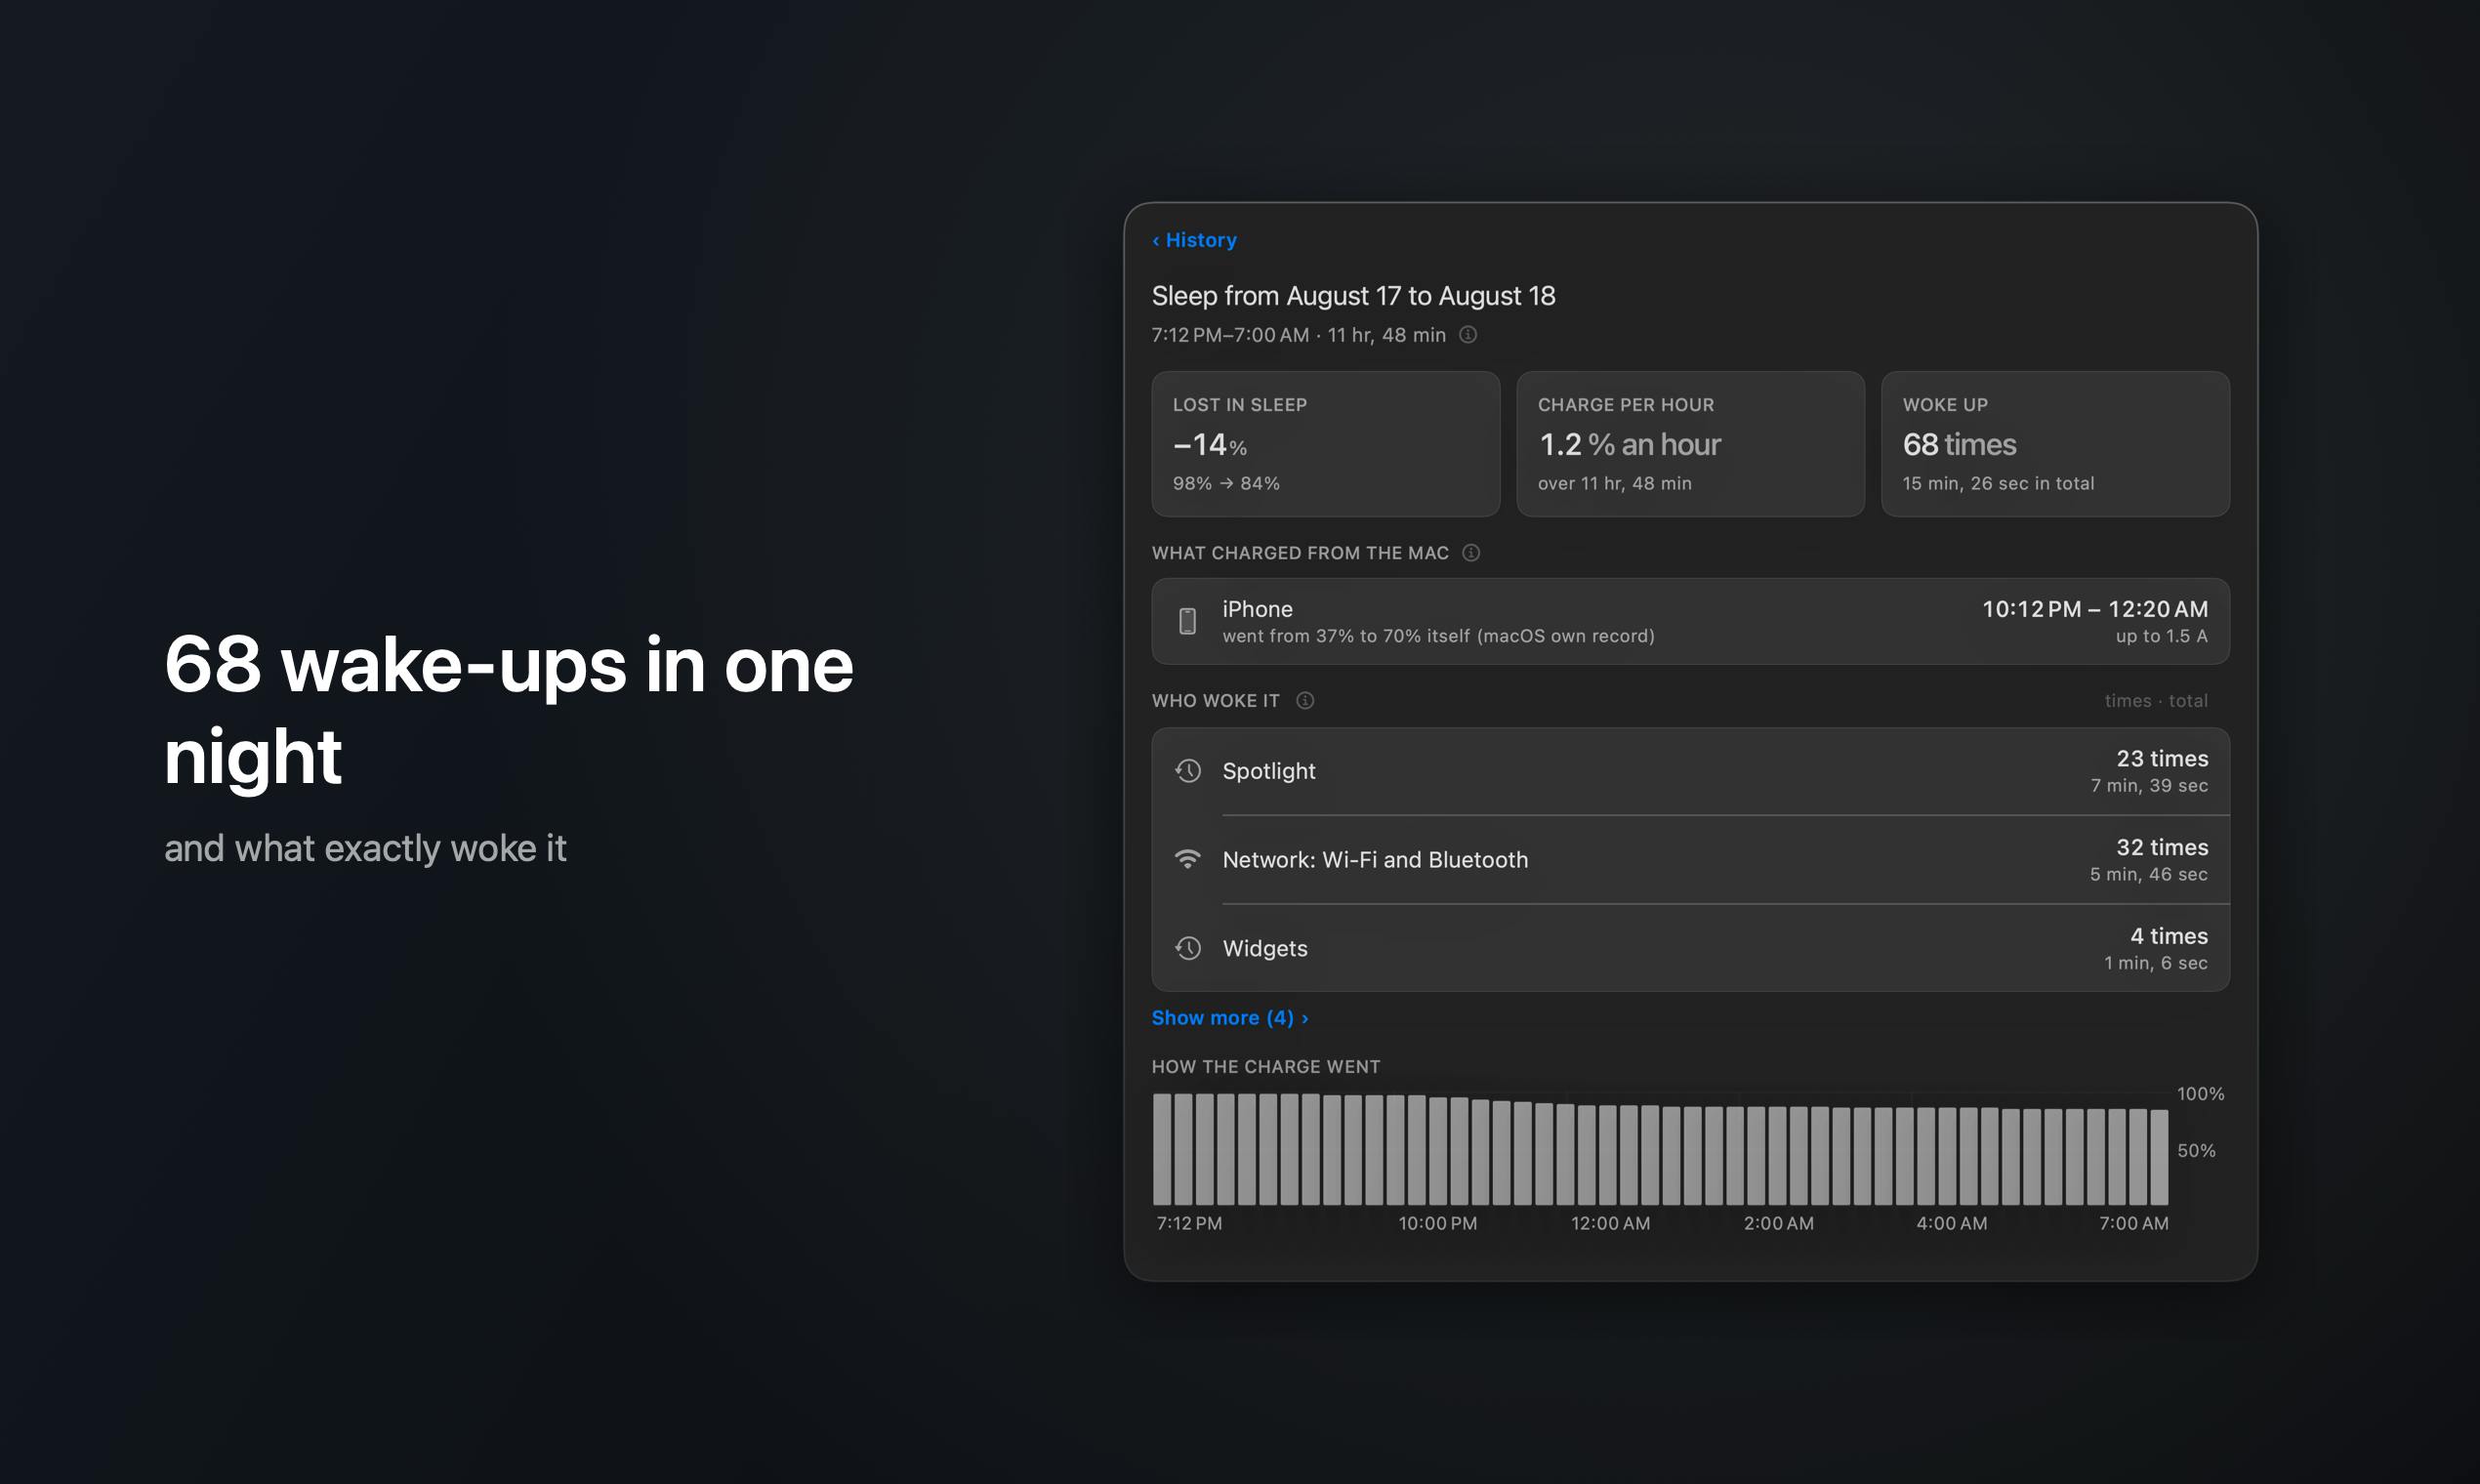Viewport: 2480px width, 1484px height.
Task: Click the Wi-Fi icon in Network row
Action: pyautogui.click(x=1188, y=859)
